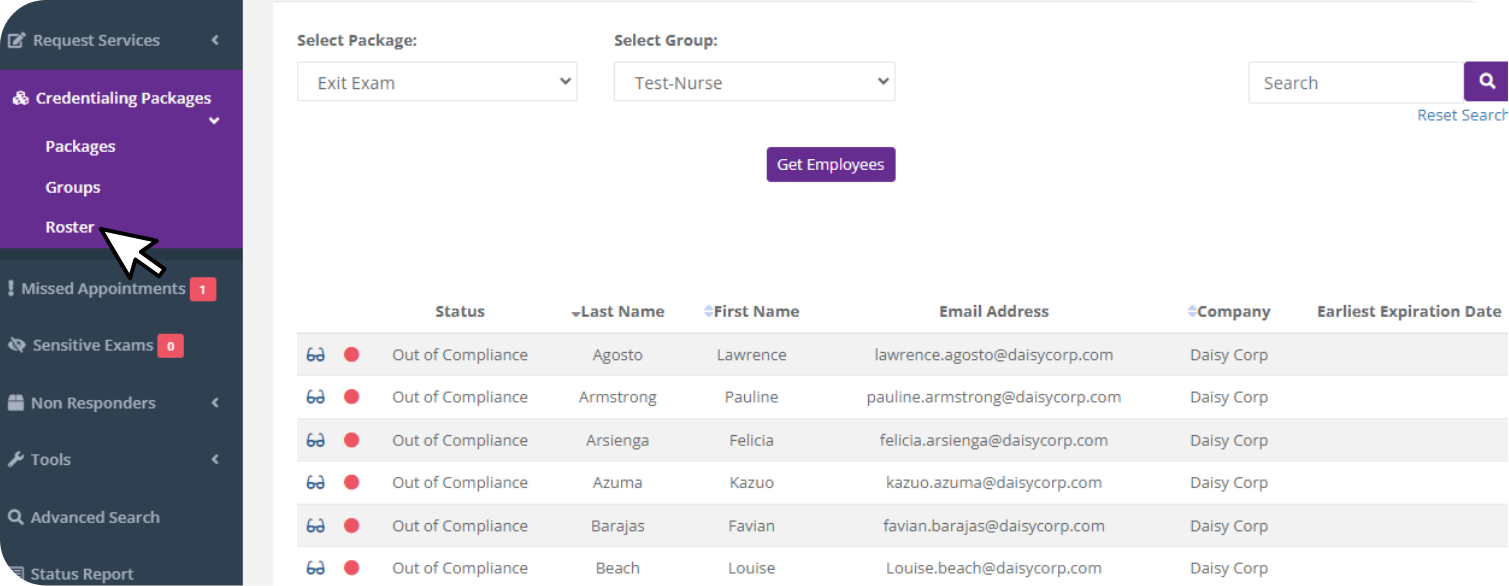Click the purple search magnifier button
Image resolution: width=1509 pixels, height=586 pixels.
coord(1487,82)
